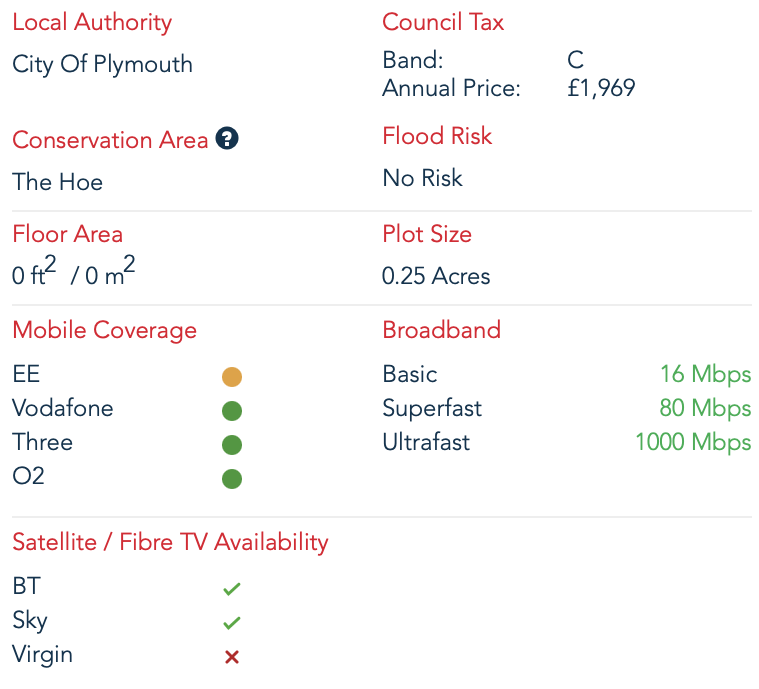Click the Superfast 80 Mbps speed value

(x=705, y=408)
